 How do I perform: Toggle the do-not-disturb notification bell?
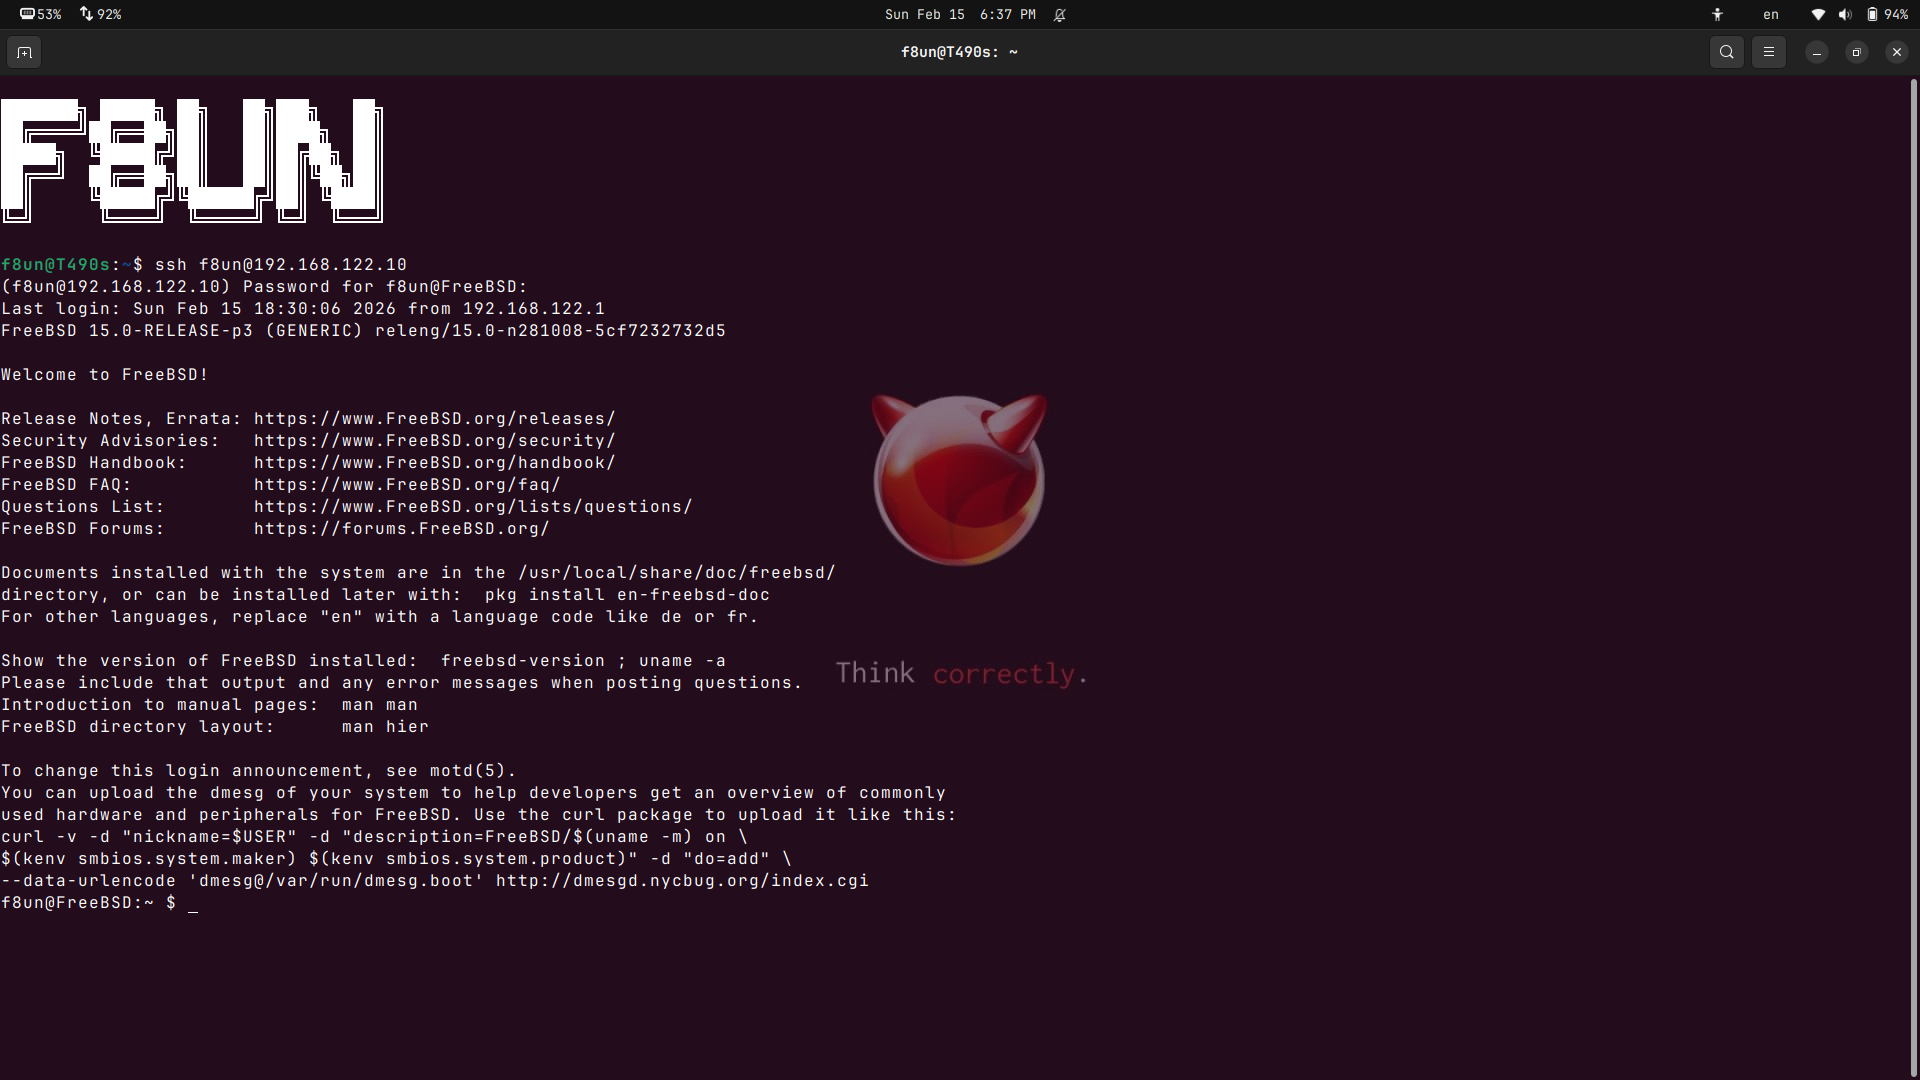click(1060, 14)
